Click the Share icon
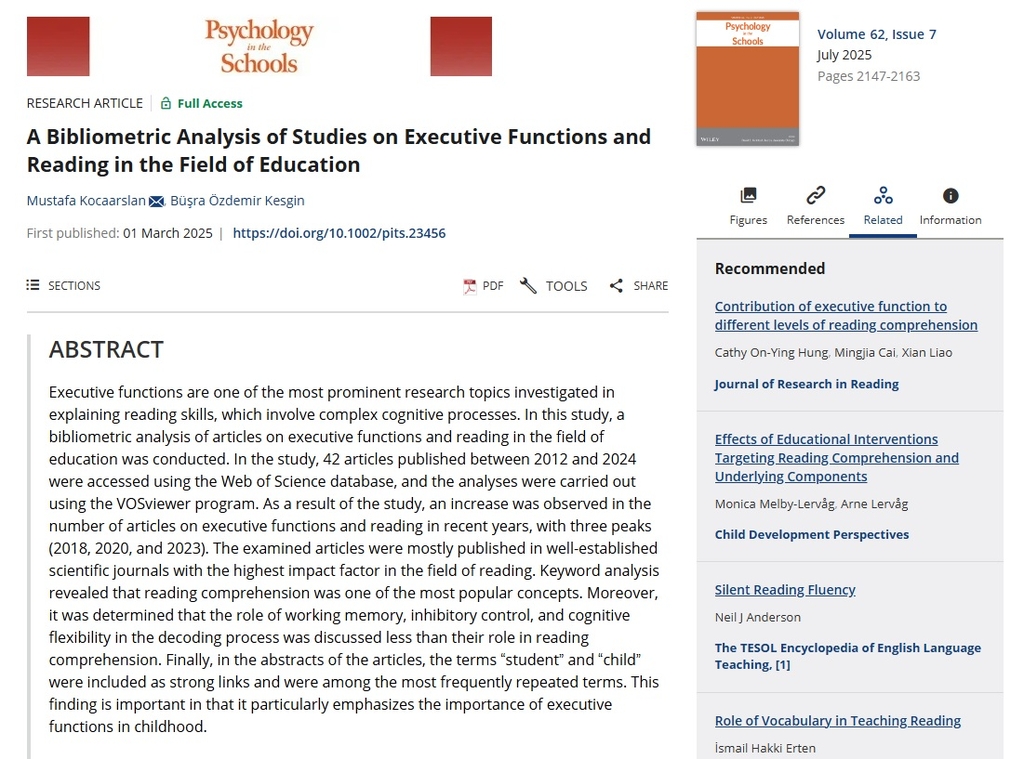 tap(616, 286)
